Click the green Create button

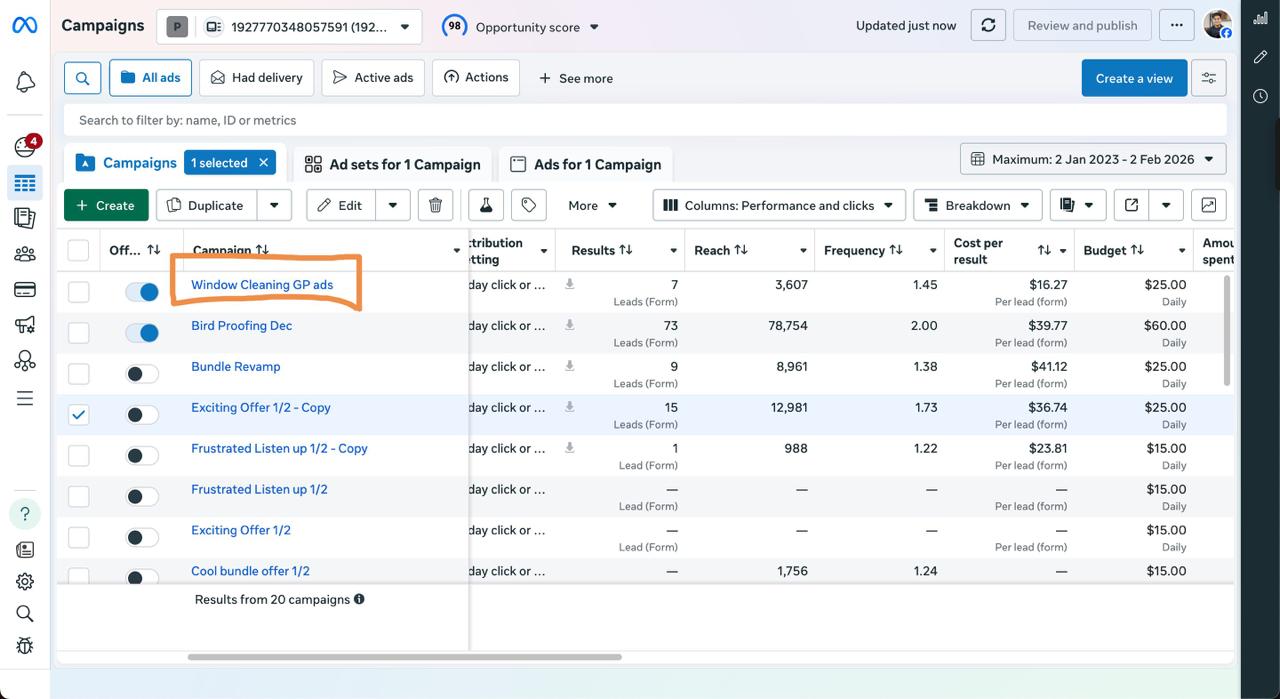click(106, 205)
